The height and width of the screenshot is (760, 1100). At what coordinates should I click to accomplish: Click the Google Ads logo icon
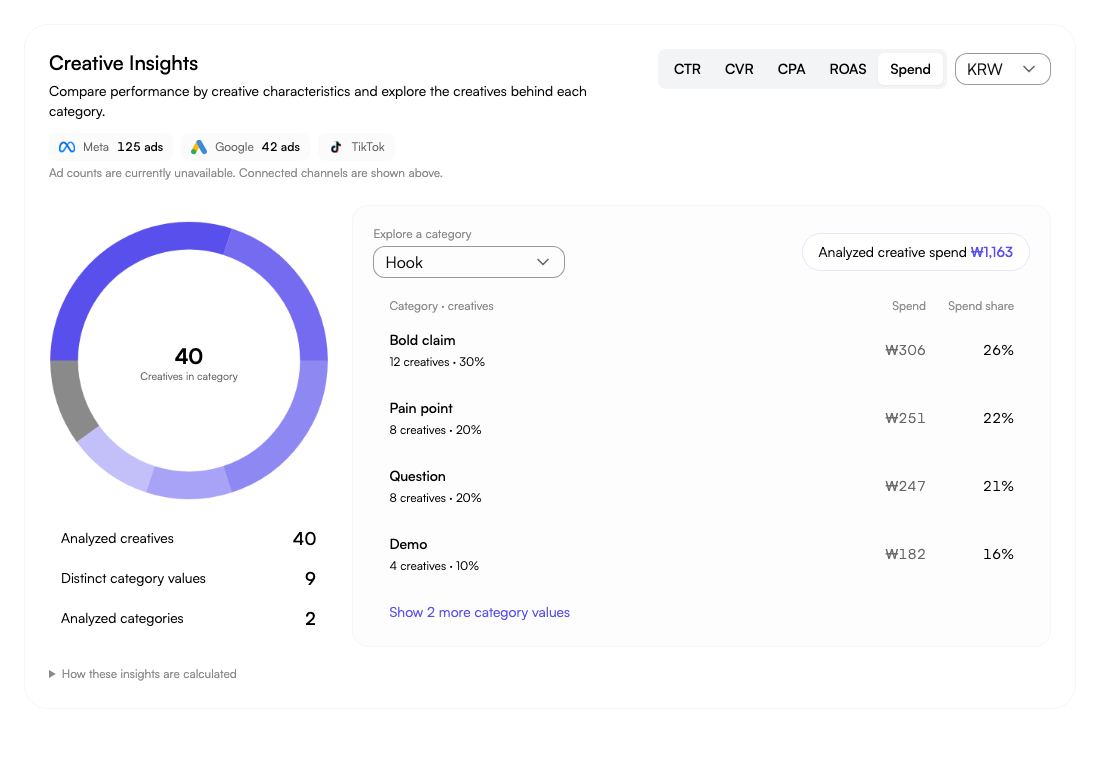[199, 147]
